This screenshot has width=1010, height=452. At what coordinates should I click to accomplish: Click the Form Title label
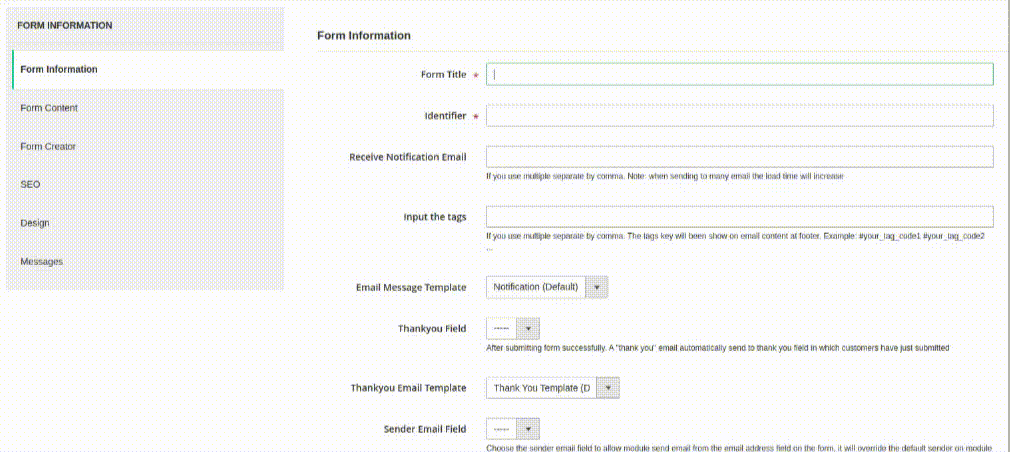coord(443,75)
